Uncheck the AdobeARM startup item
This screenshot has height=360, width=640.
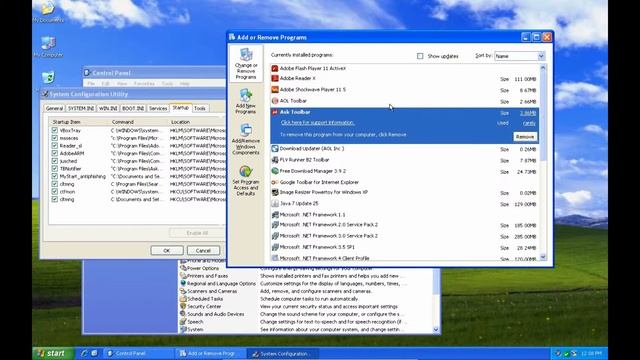pyautogui.click(x=55, y=153)
